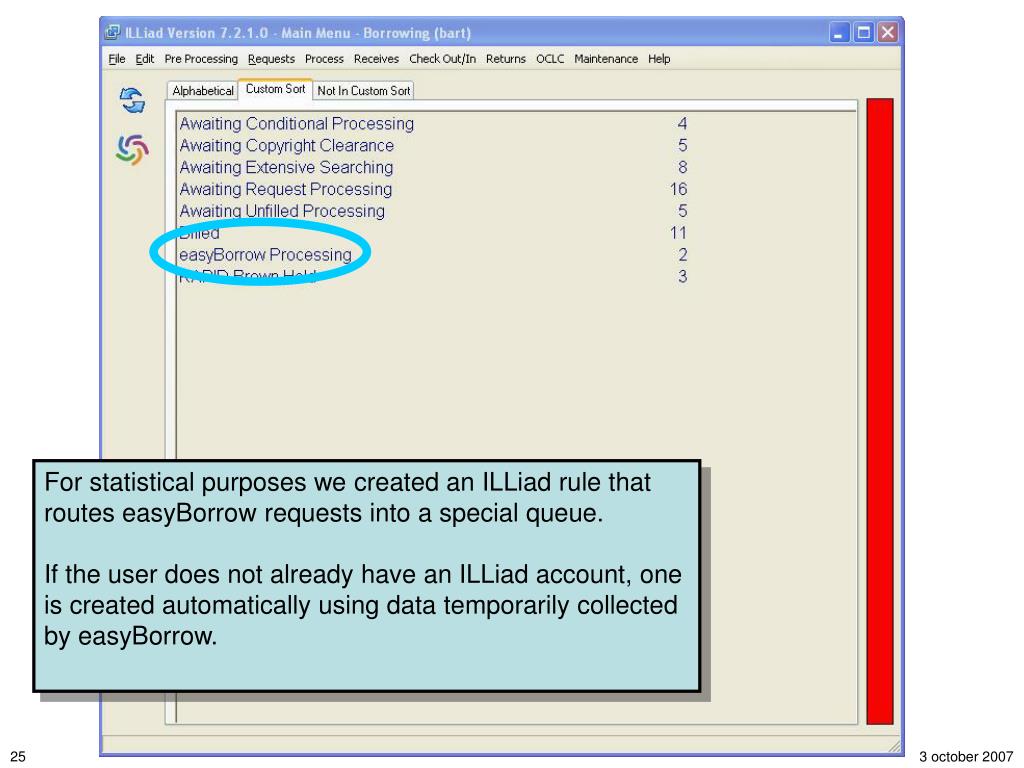
Task: Minimize the ILLiad window
Action: (x=839, y=32)
